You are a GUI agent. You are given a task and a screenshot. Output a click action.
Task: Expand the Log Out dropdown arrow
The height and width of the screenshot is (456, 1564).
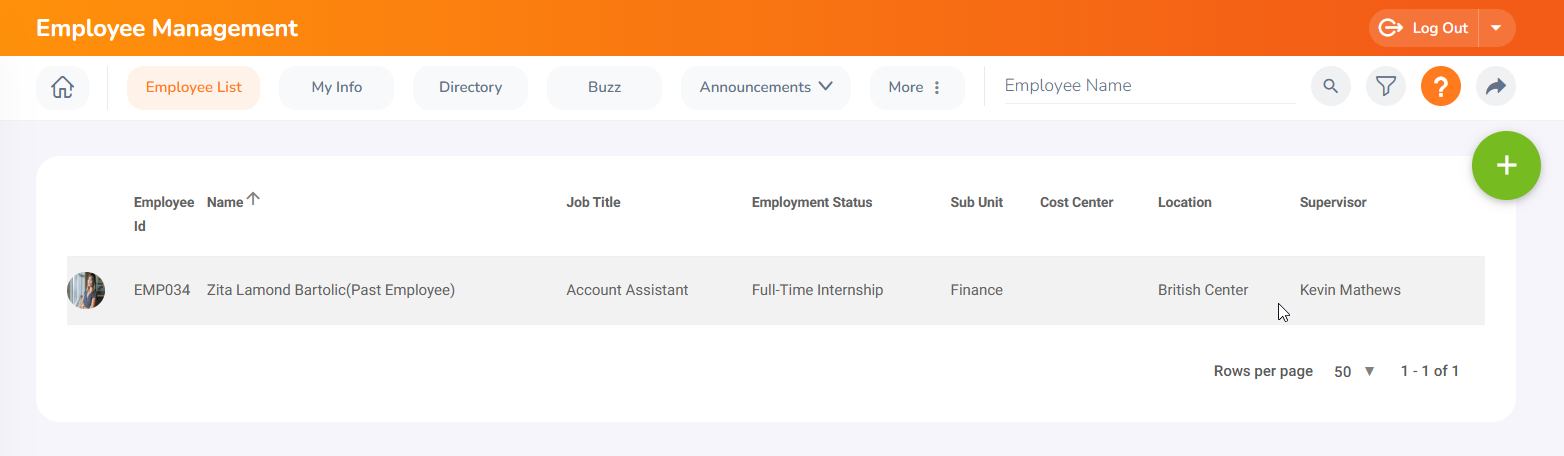click(1496, 28)
